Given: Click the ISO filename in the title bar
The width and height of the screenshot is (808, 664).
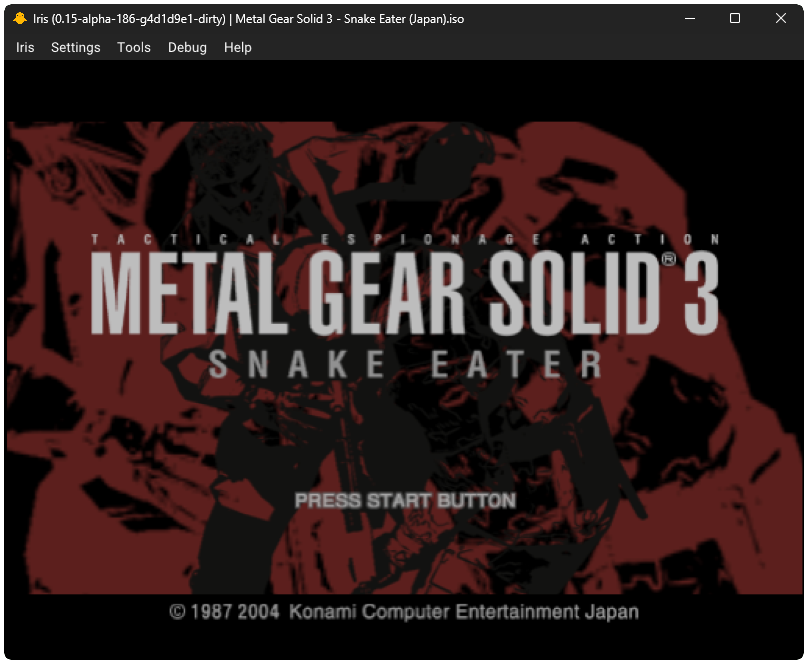Looking at the screenshot, I should click(x=350, y=18).
